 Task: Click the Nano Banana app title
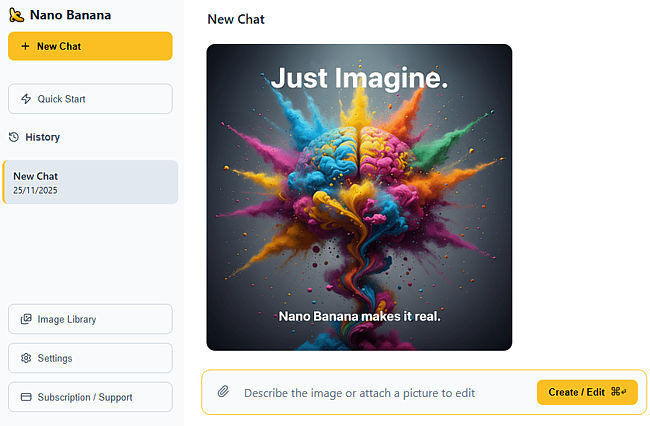pyautogui.click(x=70, y=15)
